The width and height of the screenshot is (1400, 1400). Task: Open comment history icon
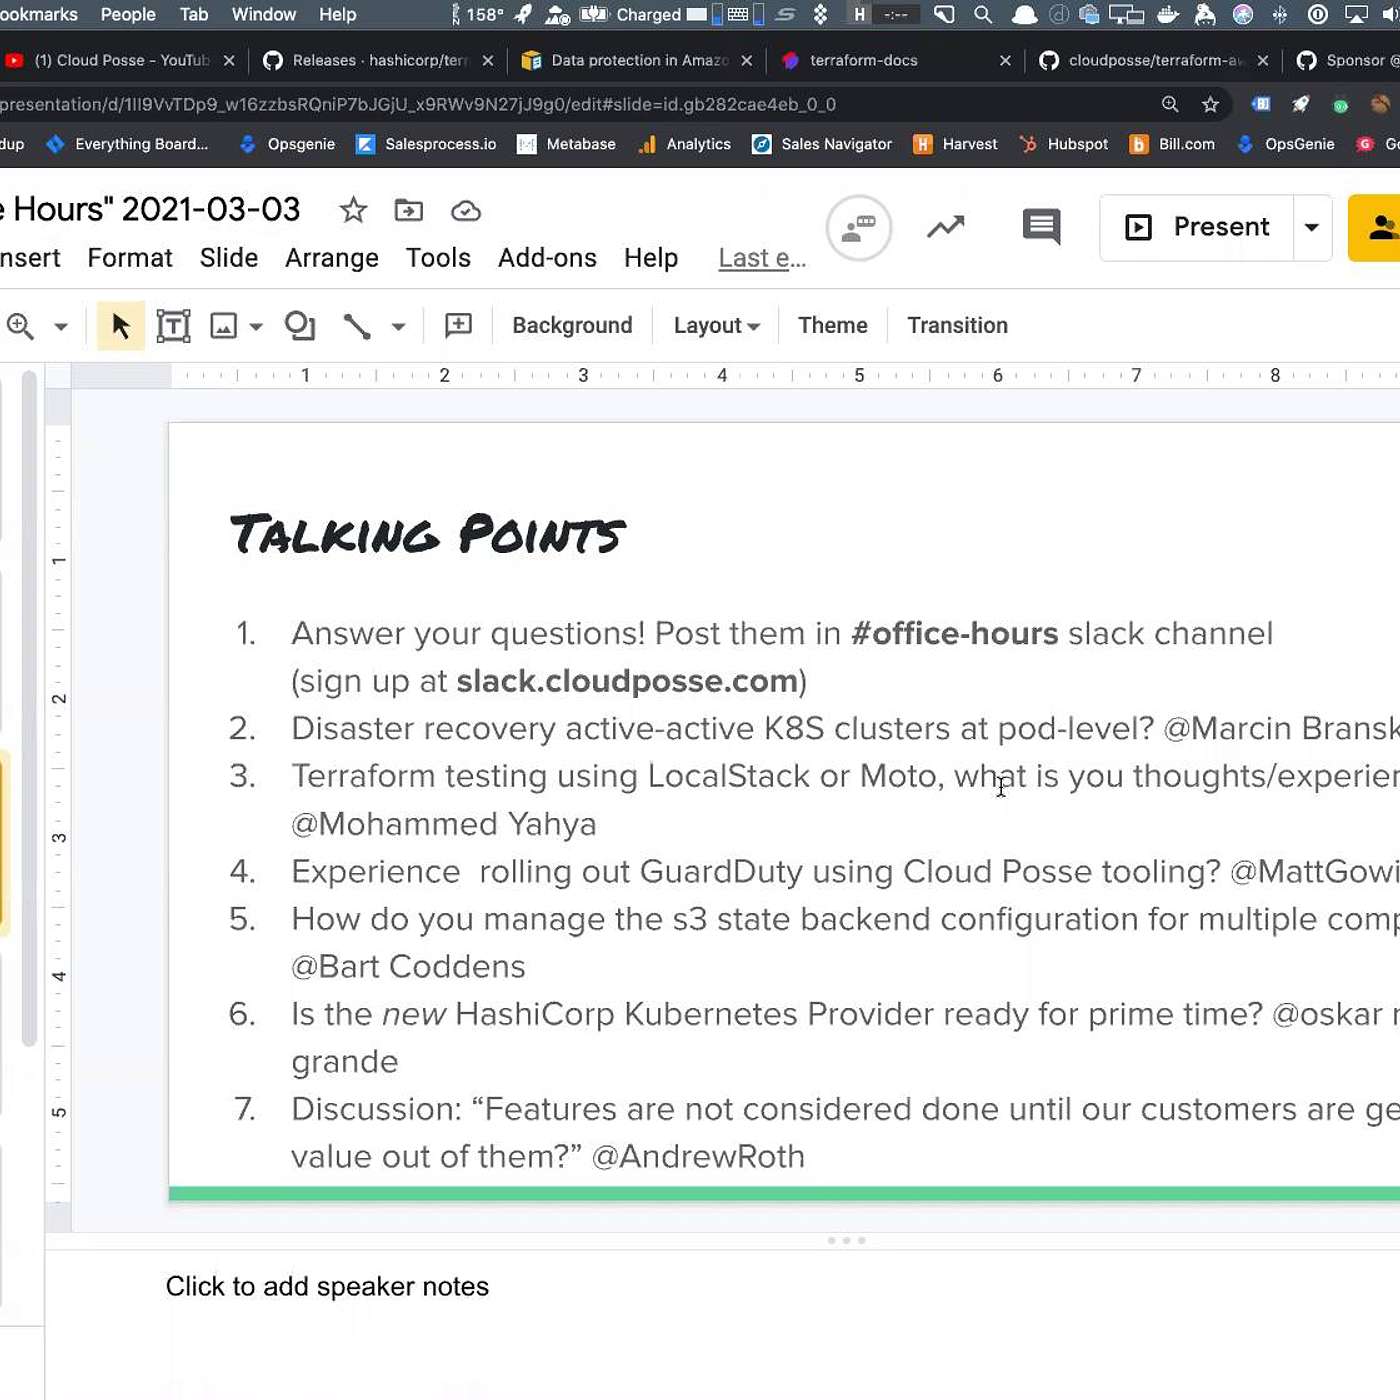pyautogui.click(x=1041, y=227)
